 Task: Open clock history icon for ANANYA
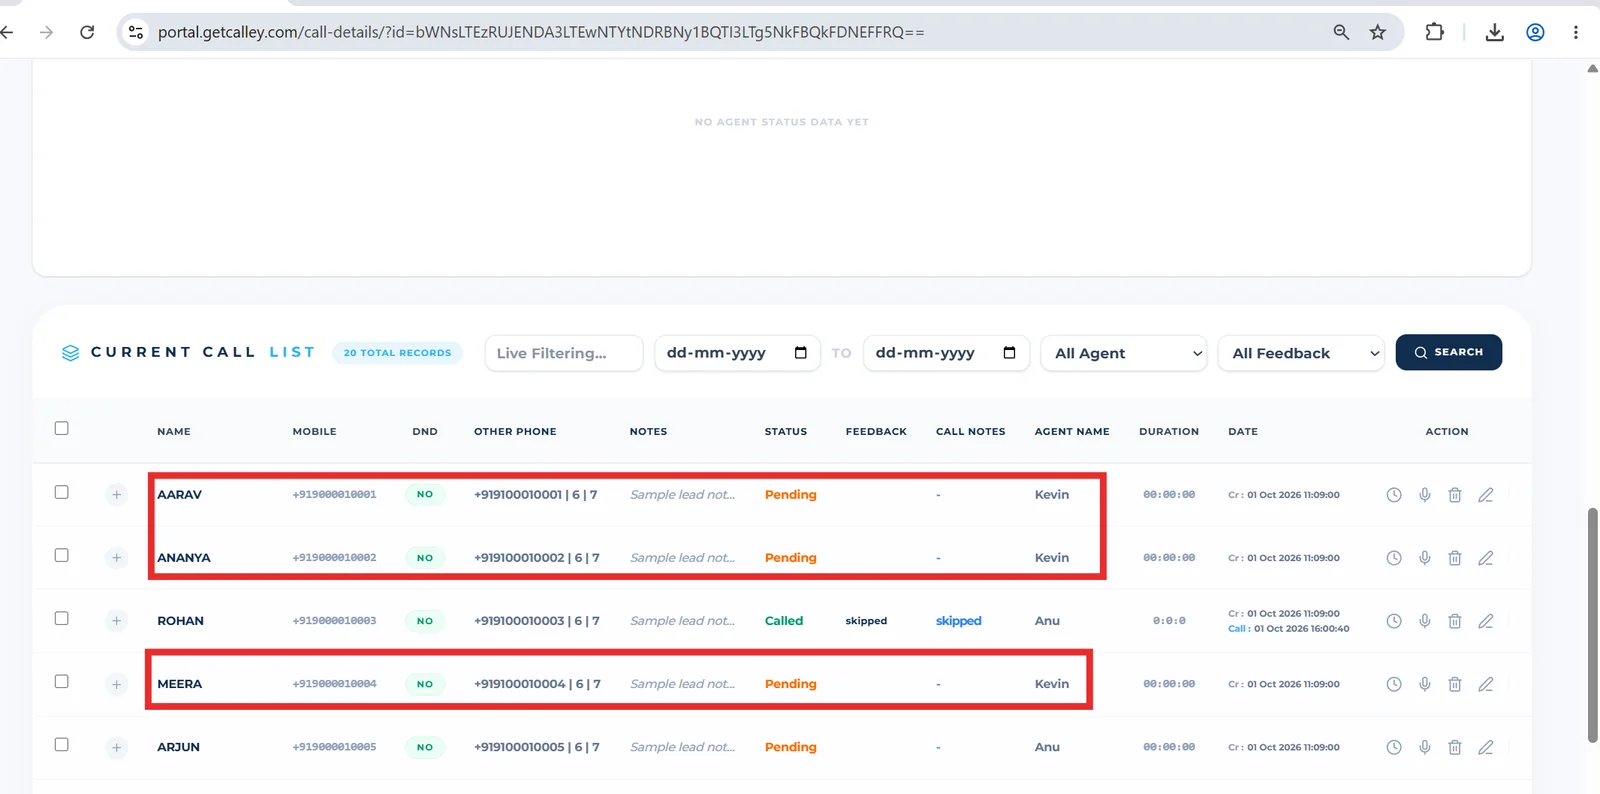click(1394, 558)
